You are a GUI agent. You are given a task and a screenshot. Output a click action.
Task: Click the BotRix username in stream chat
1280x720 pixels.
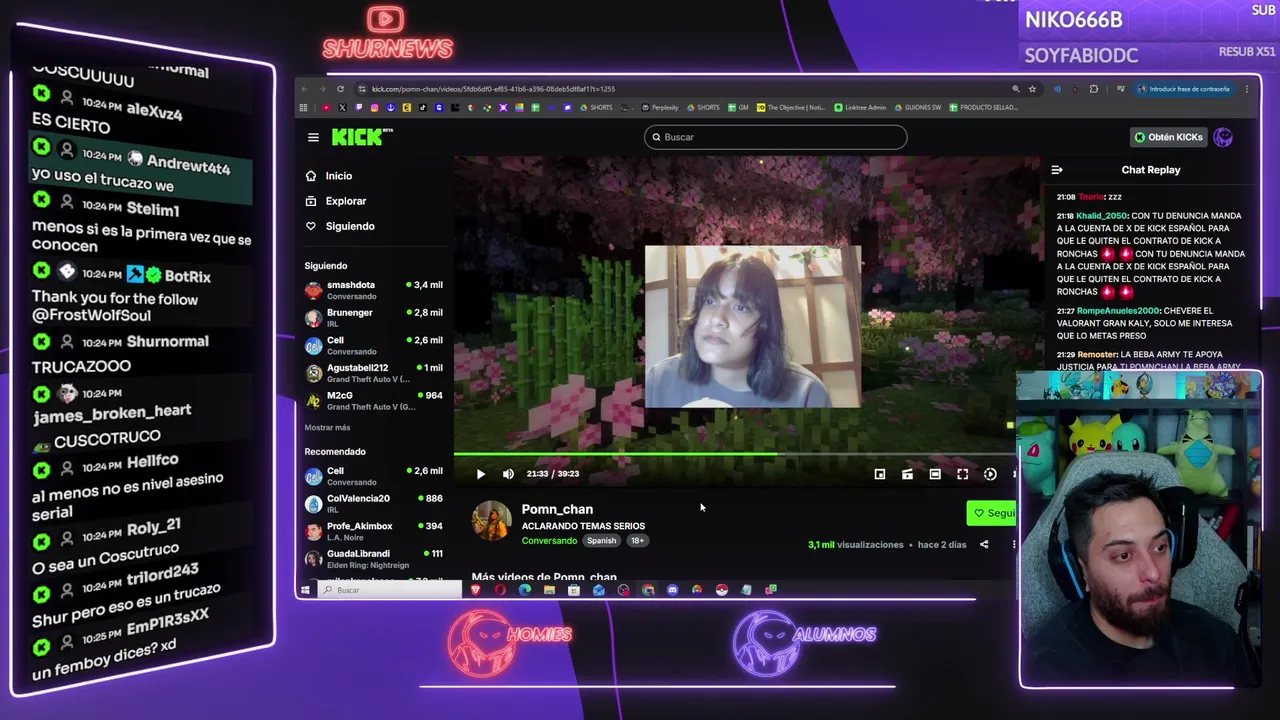coord(187,276)
